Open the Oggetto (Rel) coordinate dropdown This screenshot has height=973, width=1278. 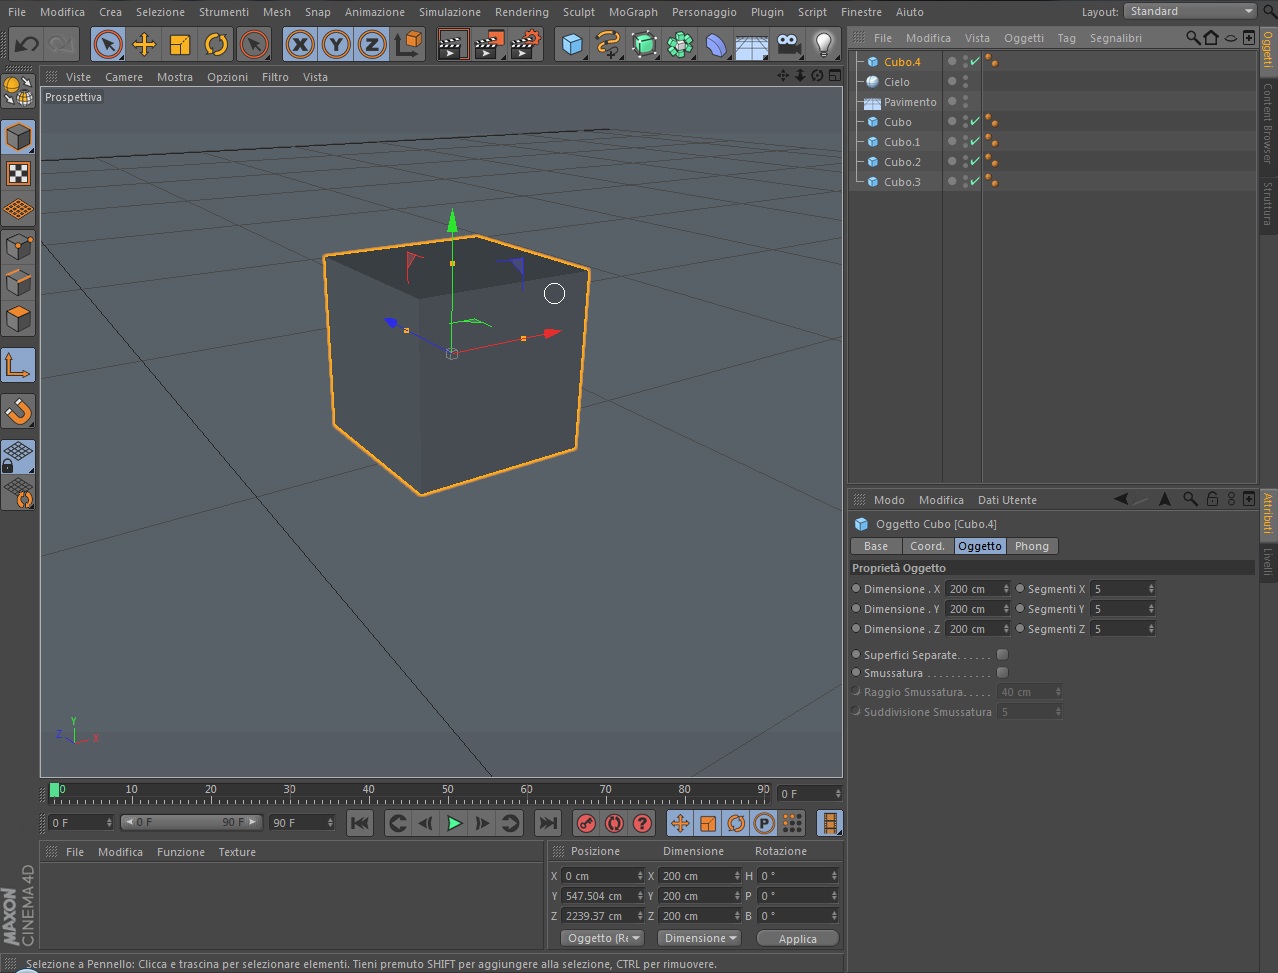(x=603, y=938)
